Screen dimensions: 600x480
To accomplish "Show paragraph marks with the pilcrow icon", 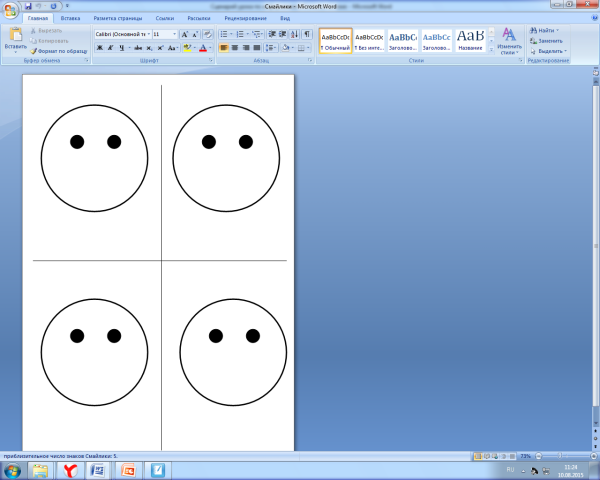I will (306, 34).
